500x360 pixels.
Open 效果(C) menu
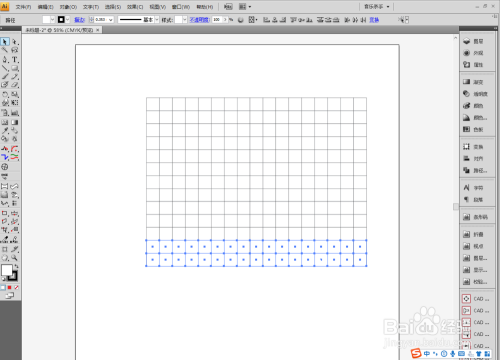pos(135,7)
